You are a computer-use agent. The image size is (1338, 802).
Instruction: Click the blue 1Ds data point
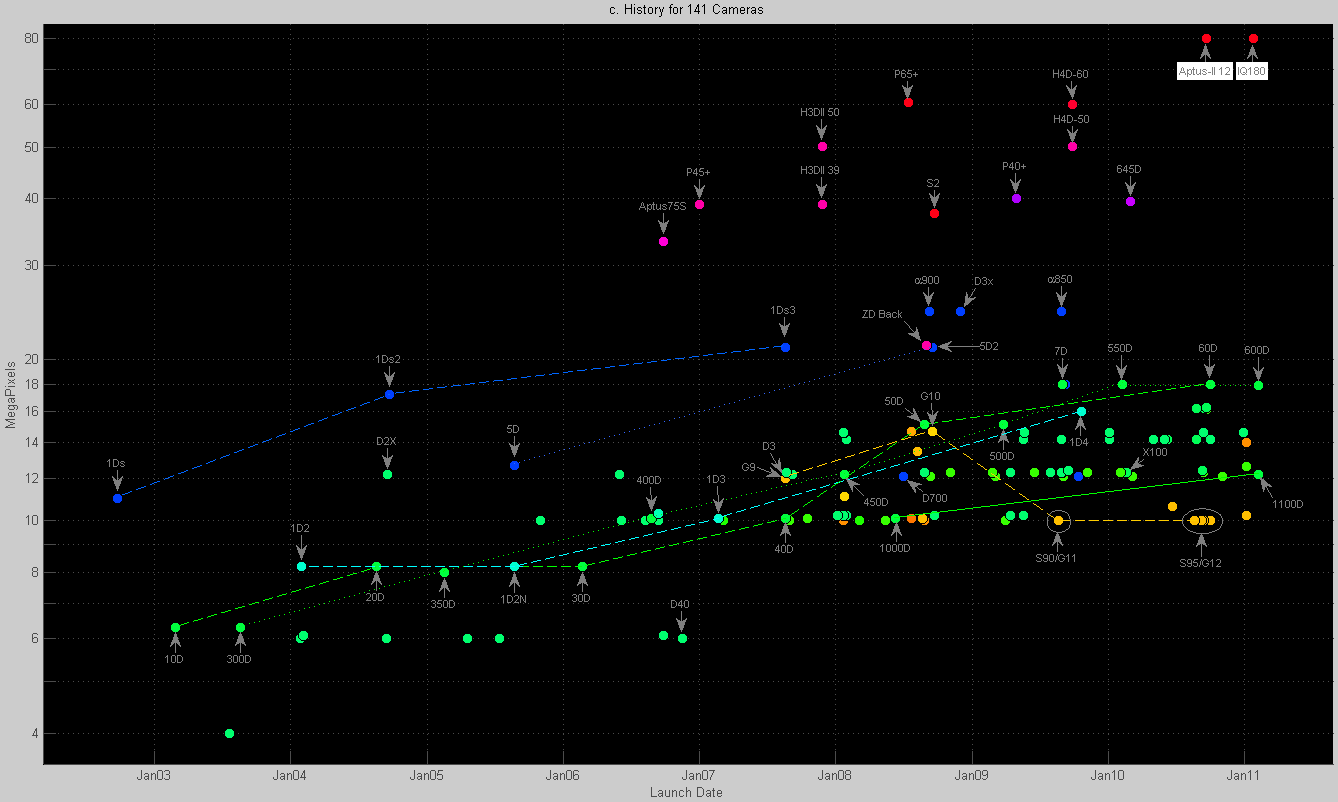coord(117,498)
